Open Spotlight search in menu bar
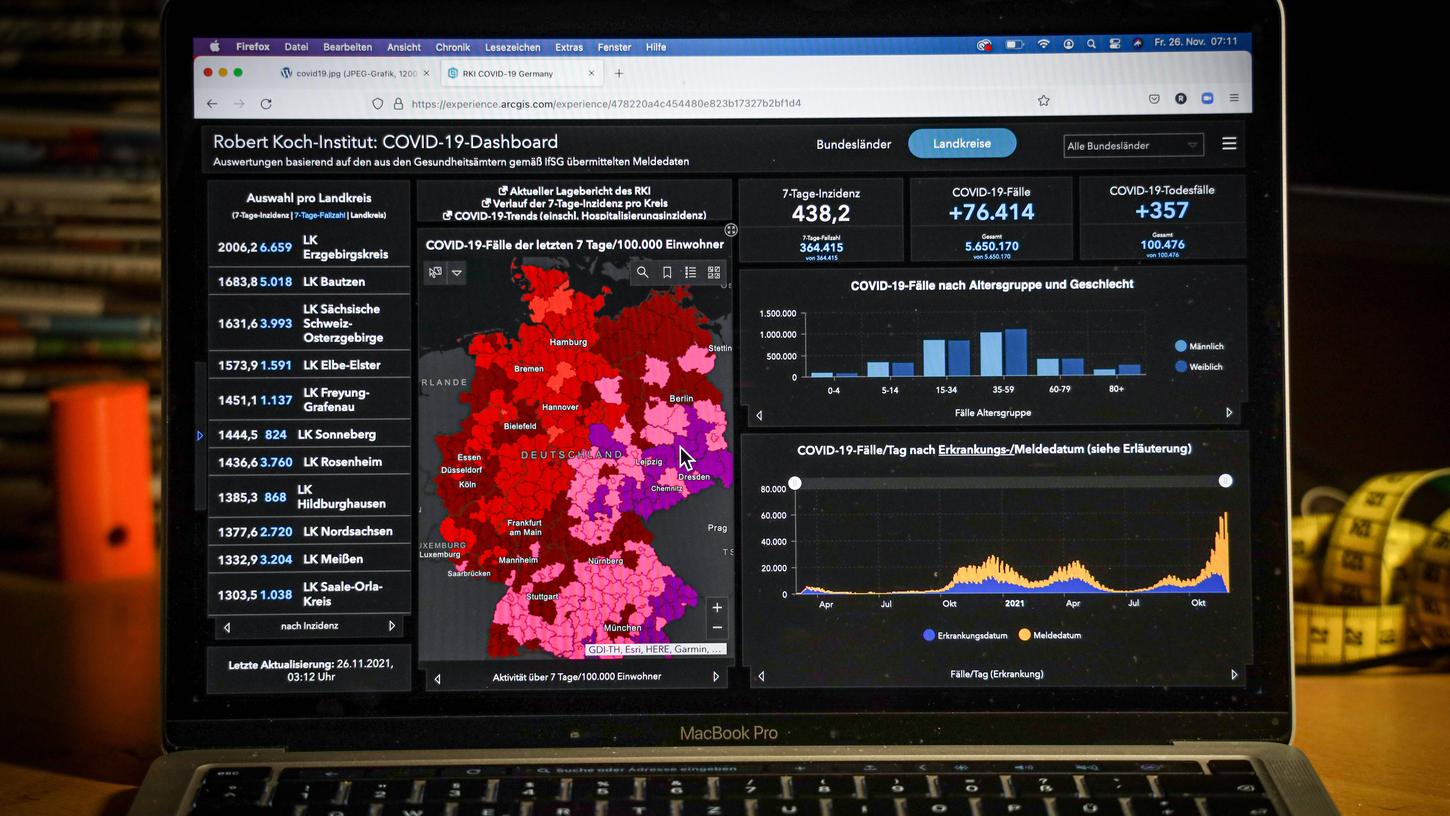Viewport: 1450px width, 816px height. (1091, 44)
